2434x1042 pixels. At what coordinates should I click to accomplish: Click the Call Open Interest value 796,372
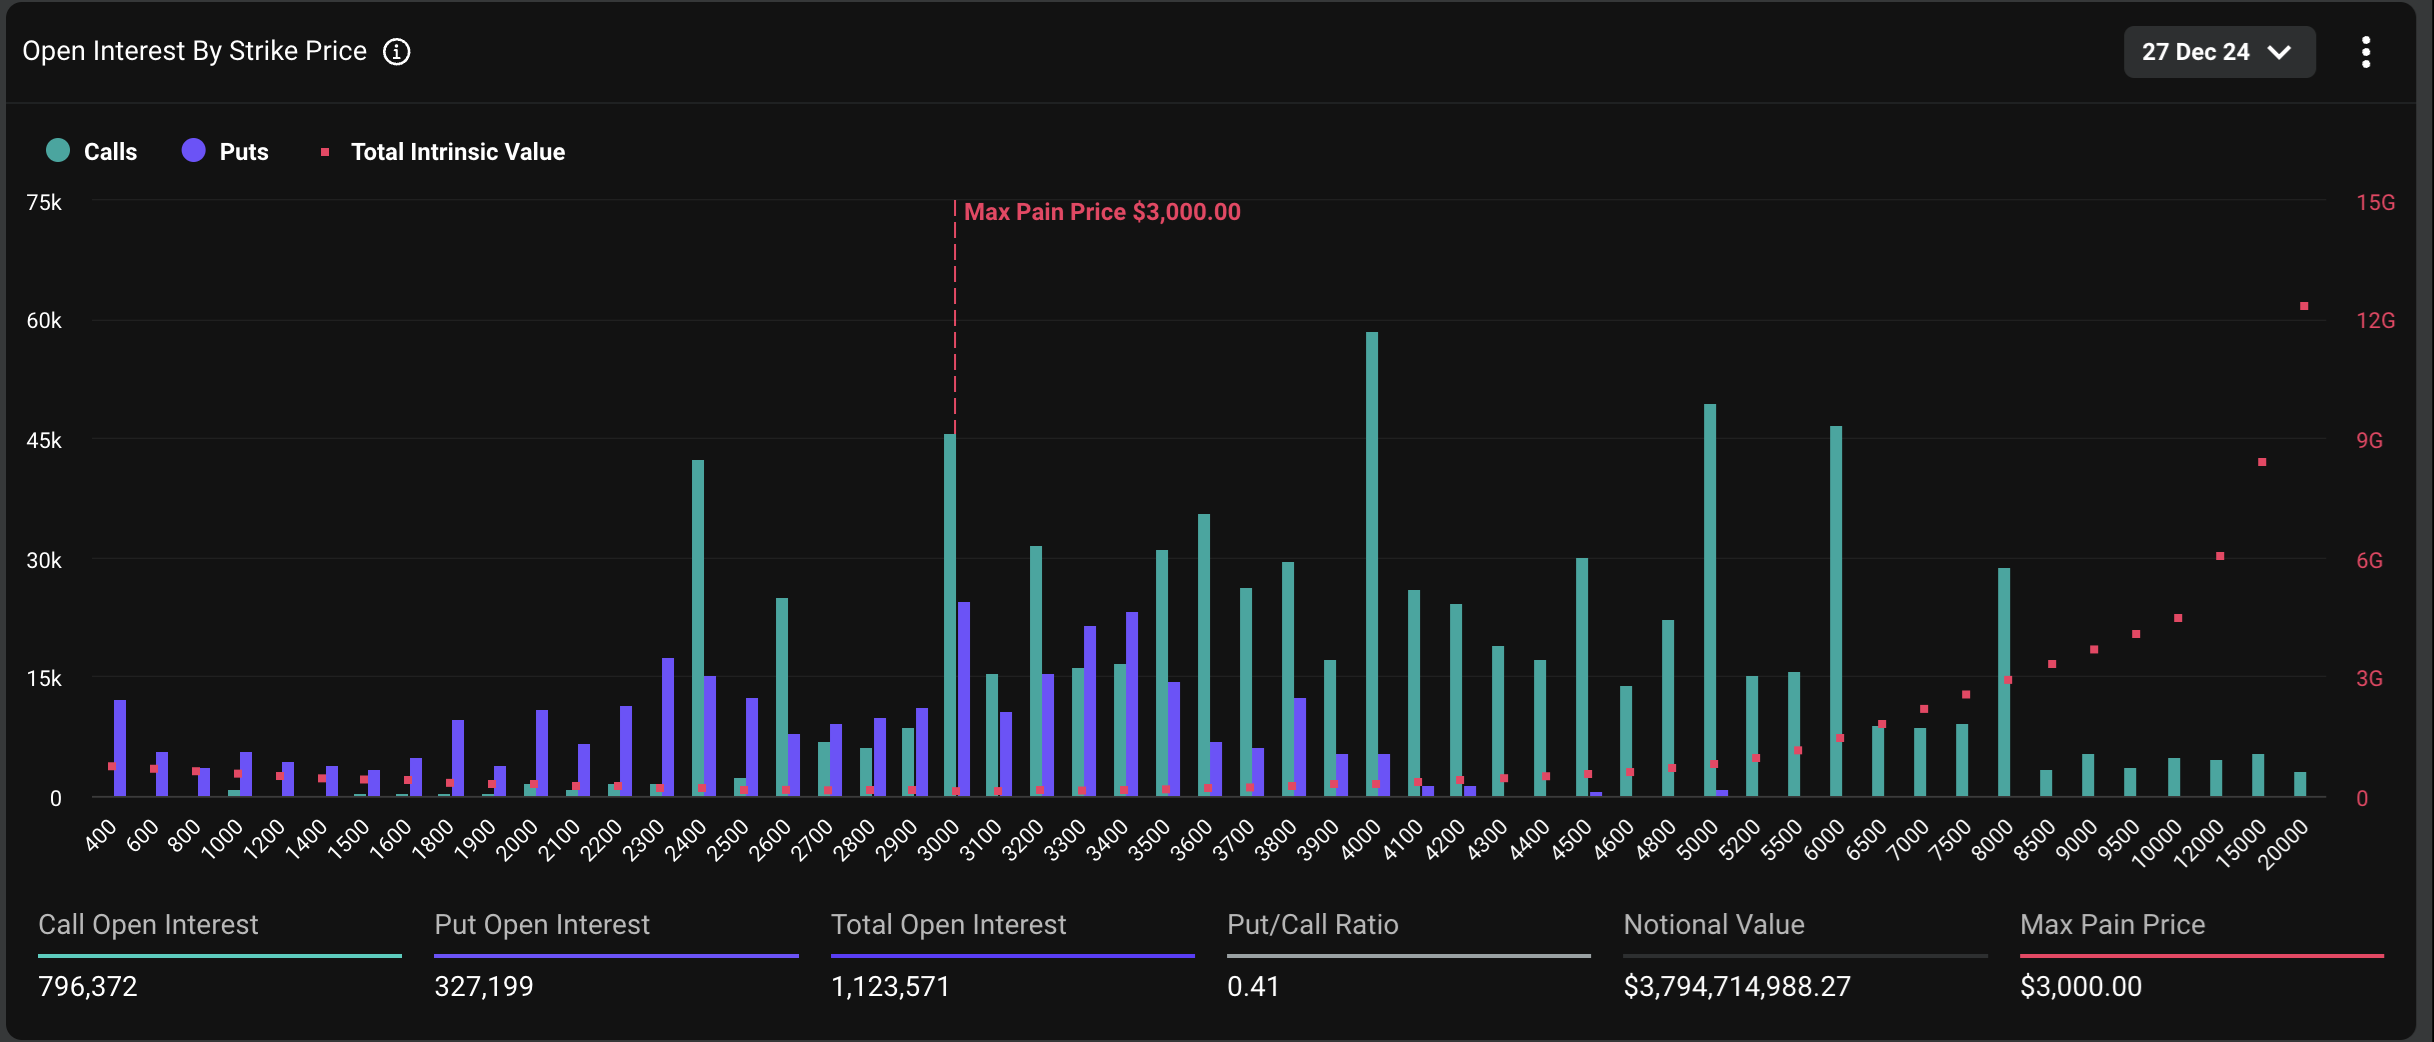88,986
